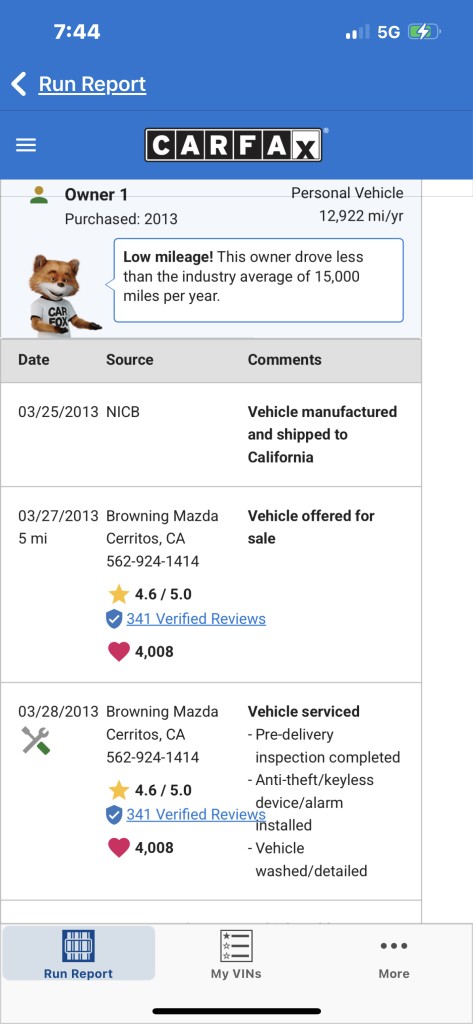Tap the Car Fox mascot image
Viewport: 473px width, 1024px height.
[63, 295]
